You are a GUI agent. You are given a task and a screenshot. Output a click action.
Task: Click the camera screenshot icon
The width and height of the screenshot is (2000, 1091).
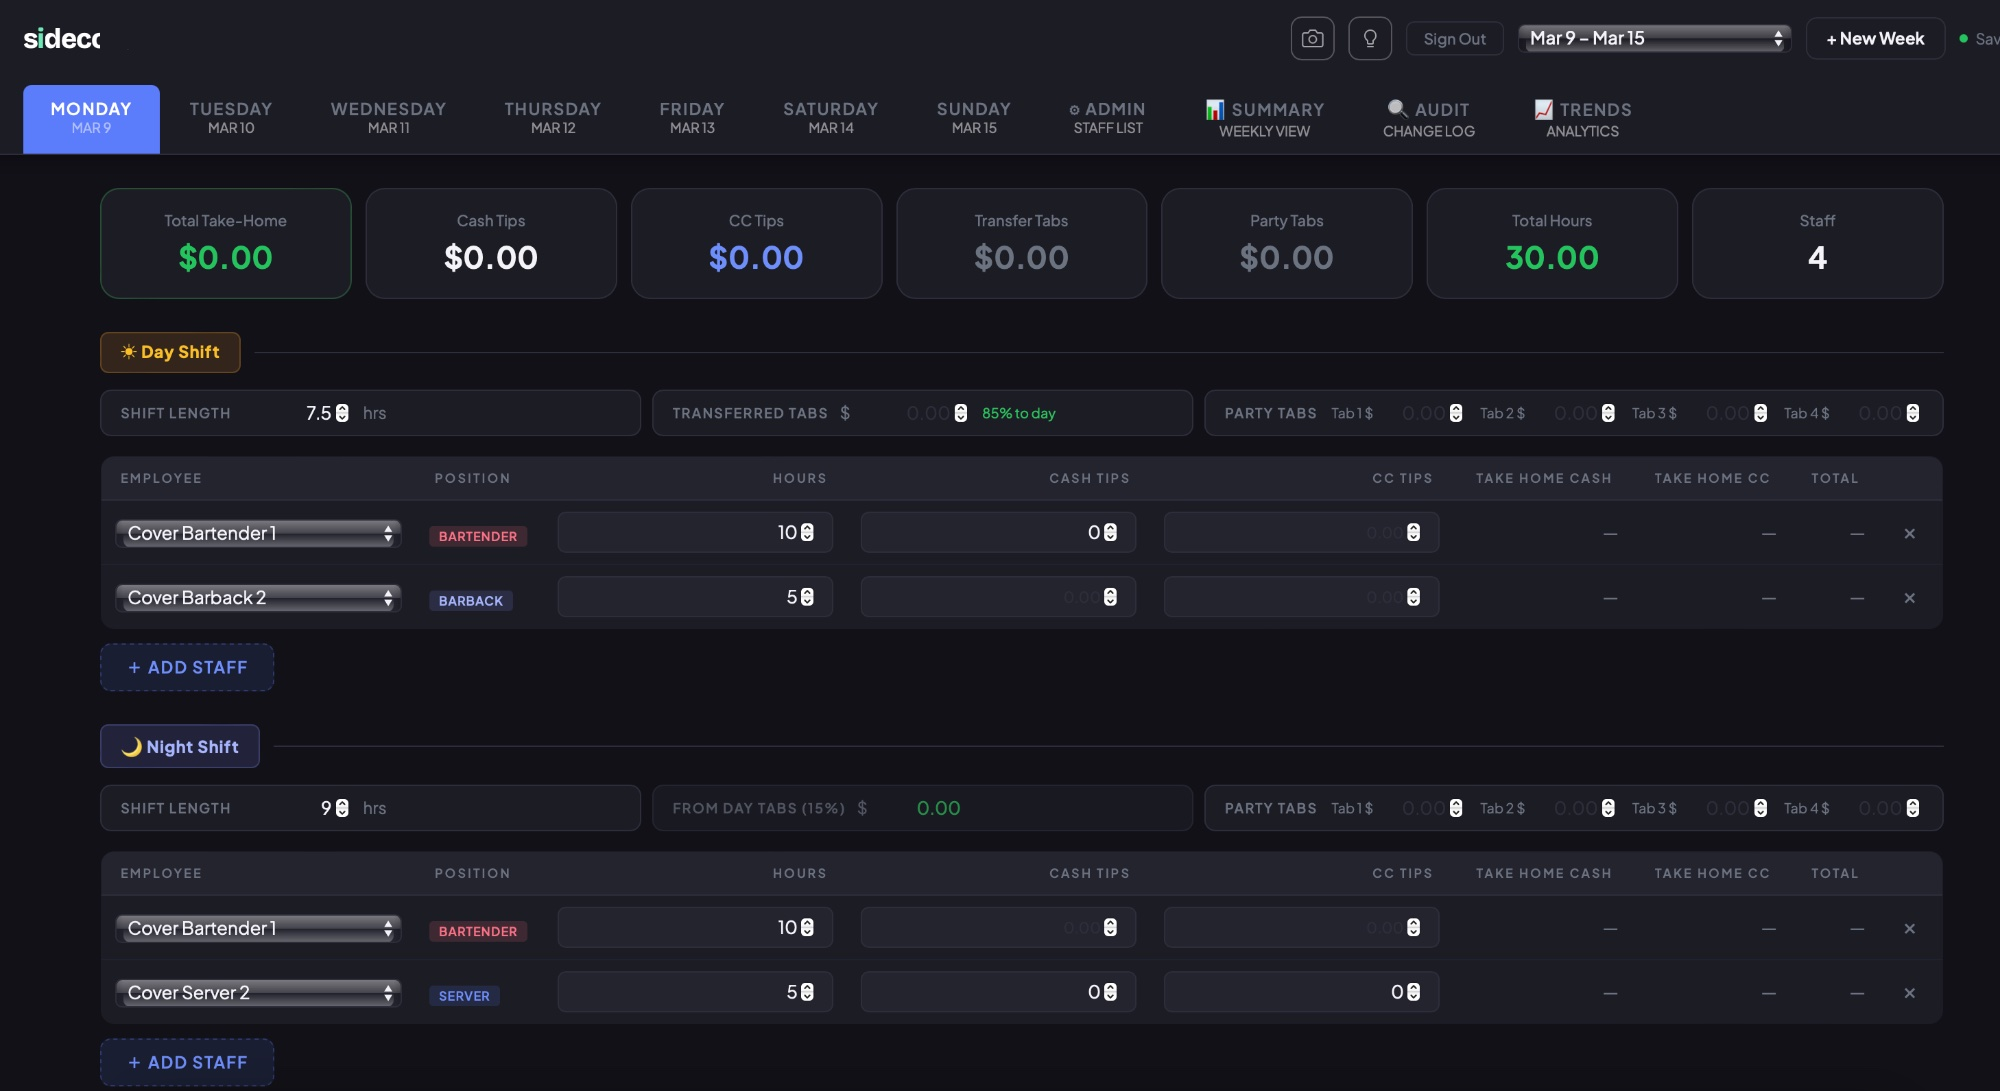[x=1312, y=39]
